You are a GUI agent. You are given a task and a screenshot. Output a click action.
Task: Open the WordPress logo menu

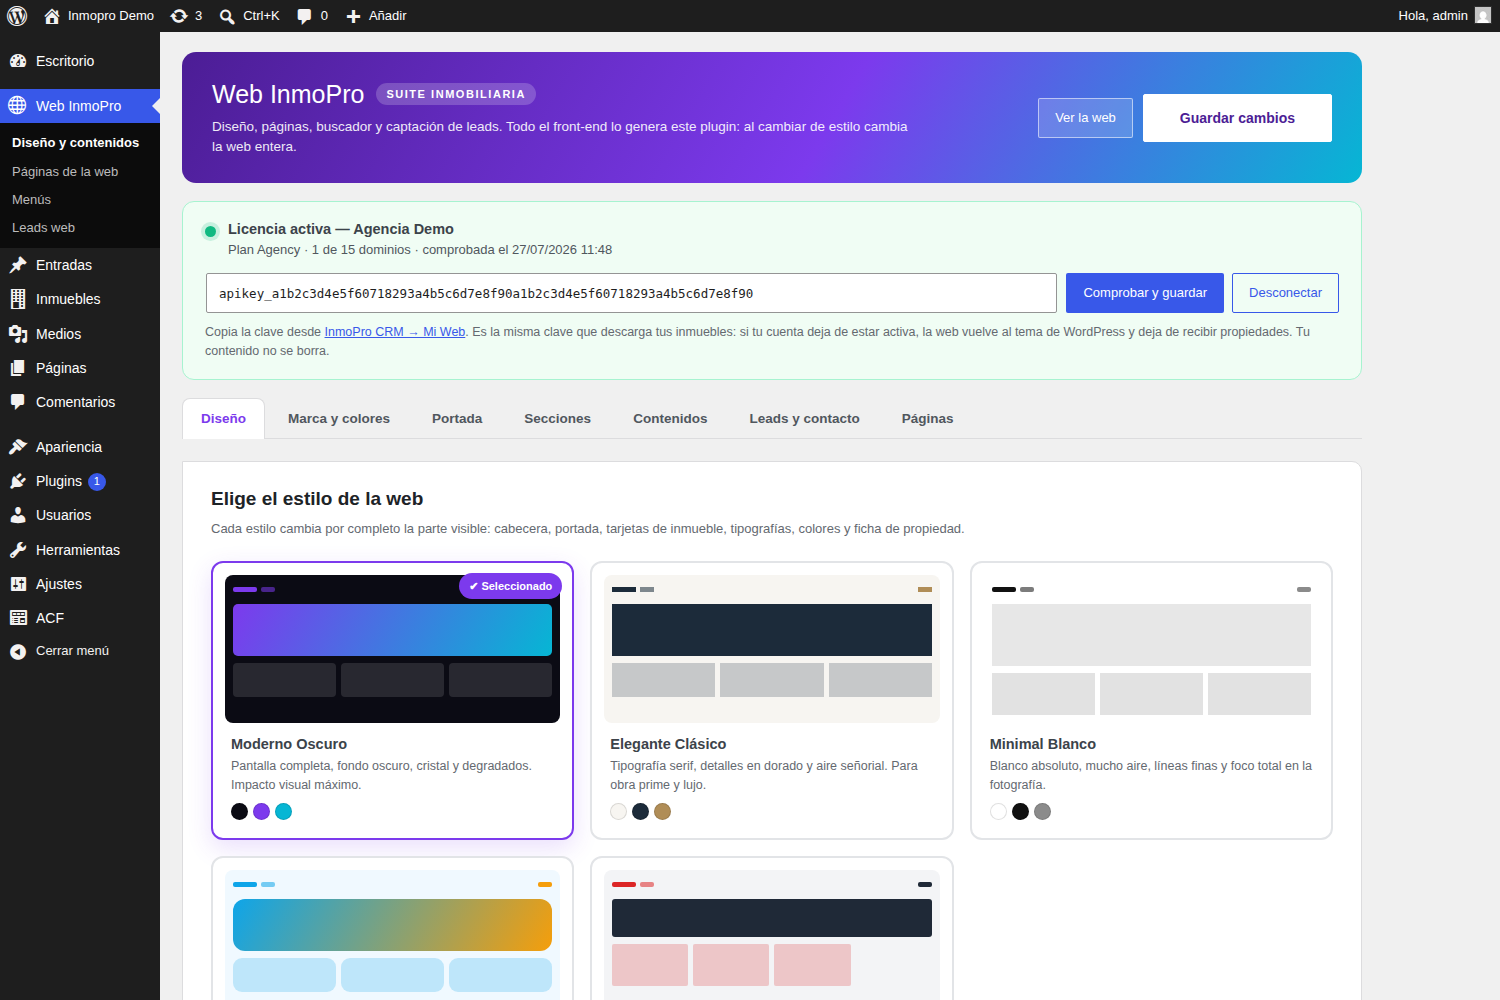click(x=17, y=16)
